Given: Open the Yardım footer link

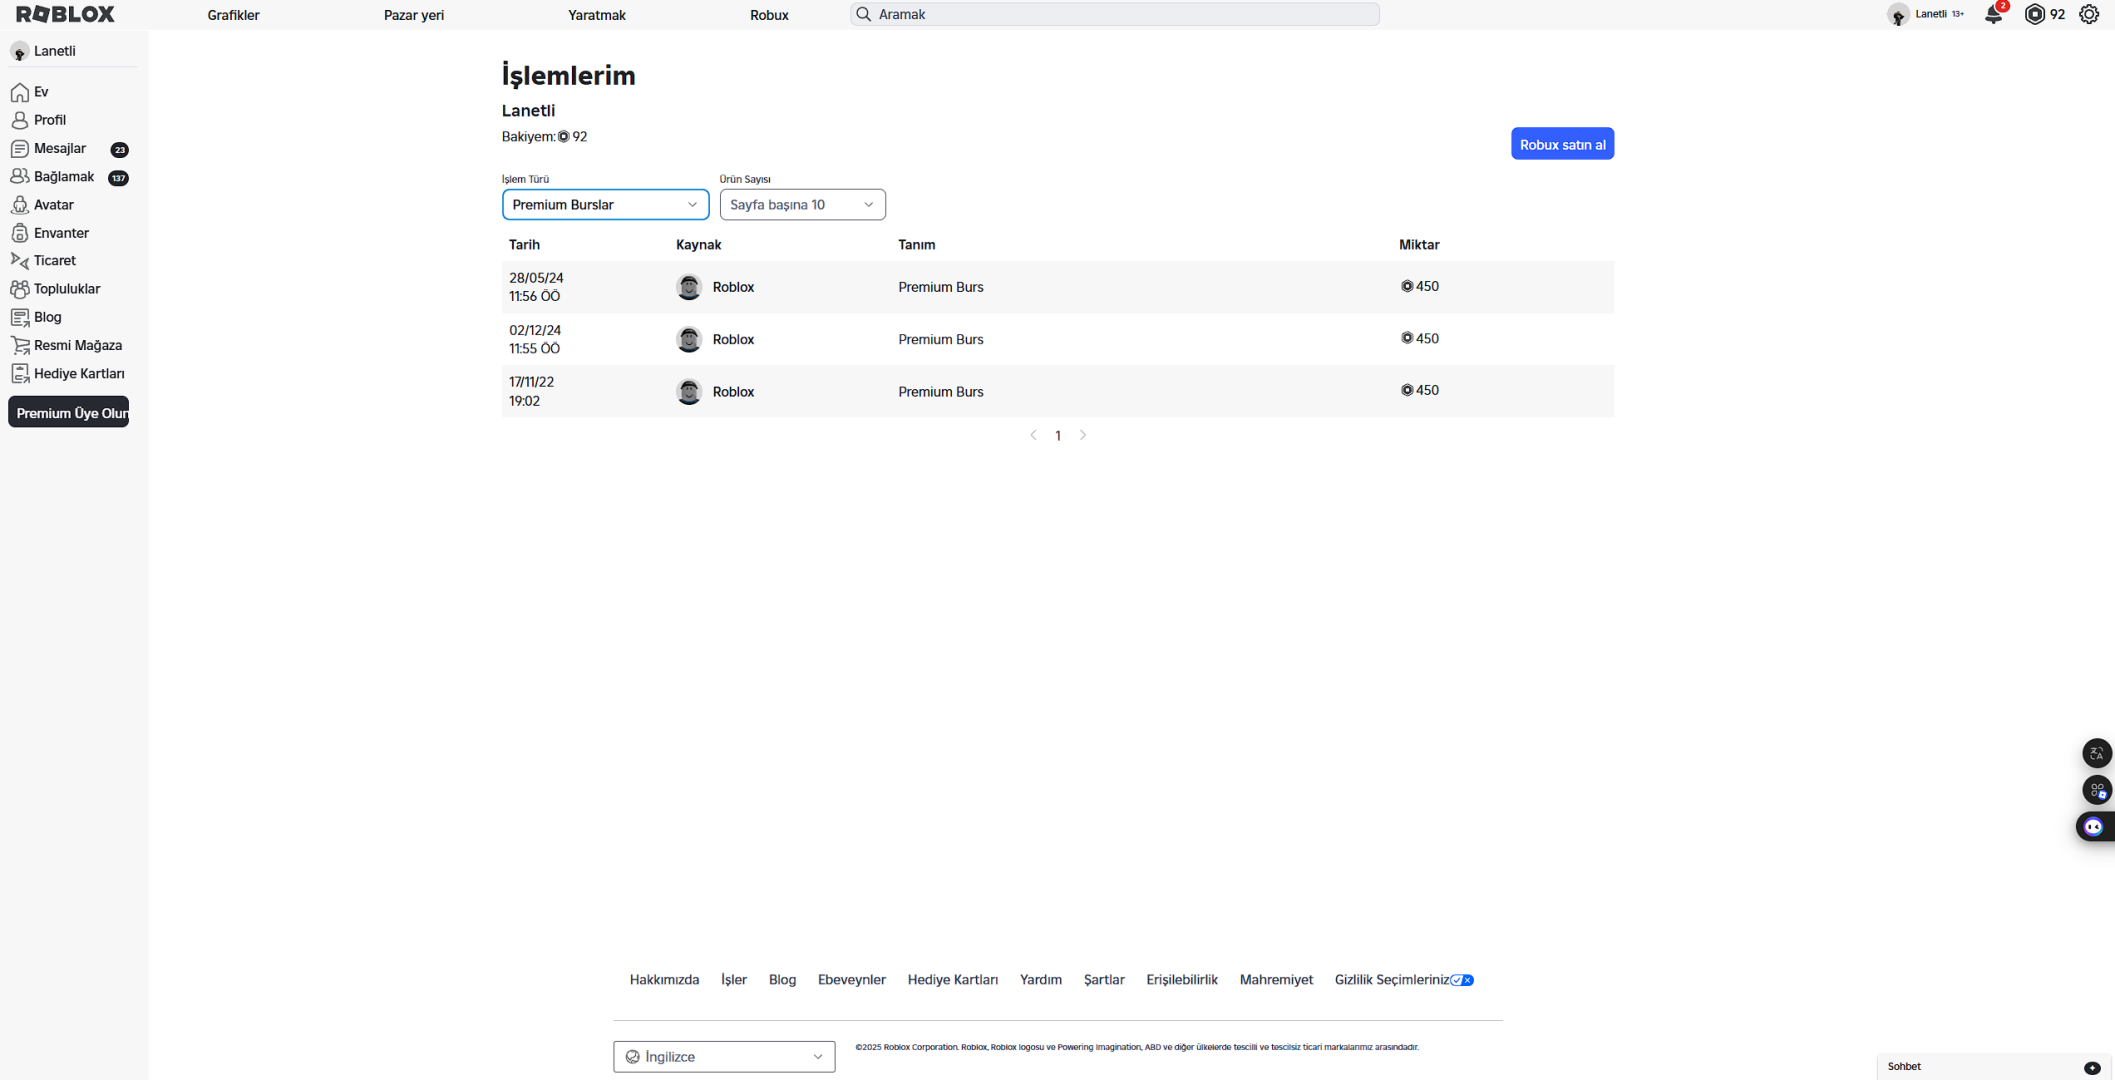Looking at the screenshot, I should pyautogui.click(x=1040, y=980).
